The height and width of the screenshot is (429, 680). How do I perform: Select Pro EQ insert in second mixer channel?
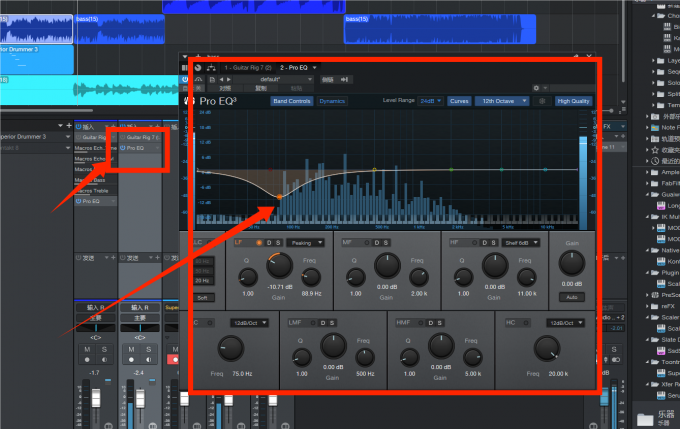point(140,148)
